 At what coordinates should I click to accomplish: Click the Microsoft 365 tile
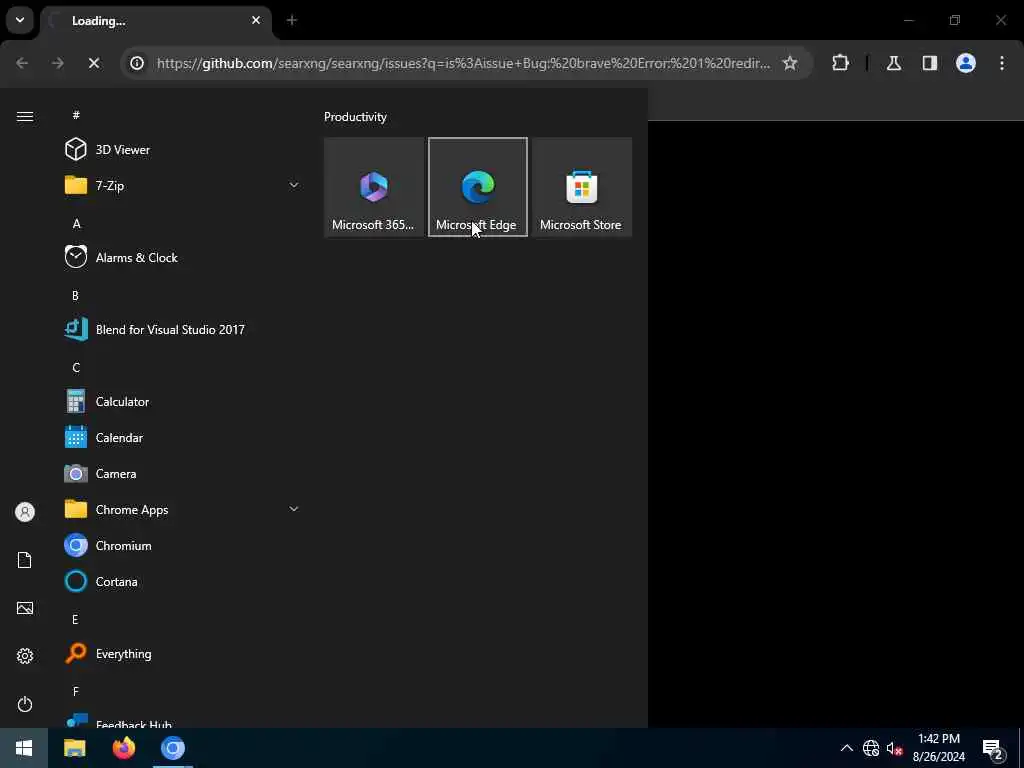point(374,187)
